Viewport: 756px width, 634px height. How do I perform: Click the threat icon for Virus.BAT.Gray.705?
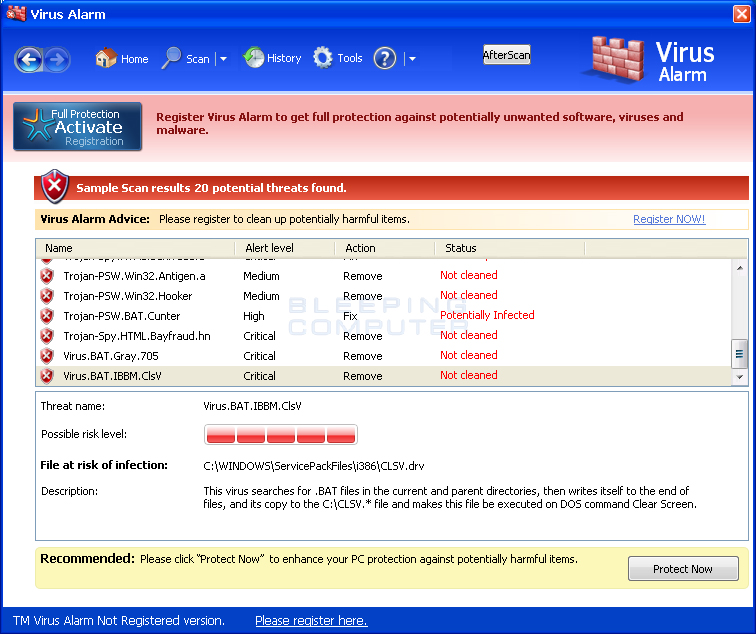tap(47, 356)
